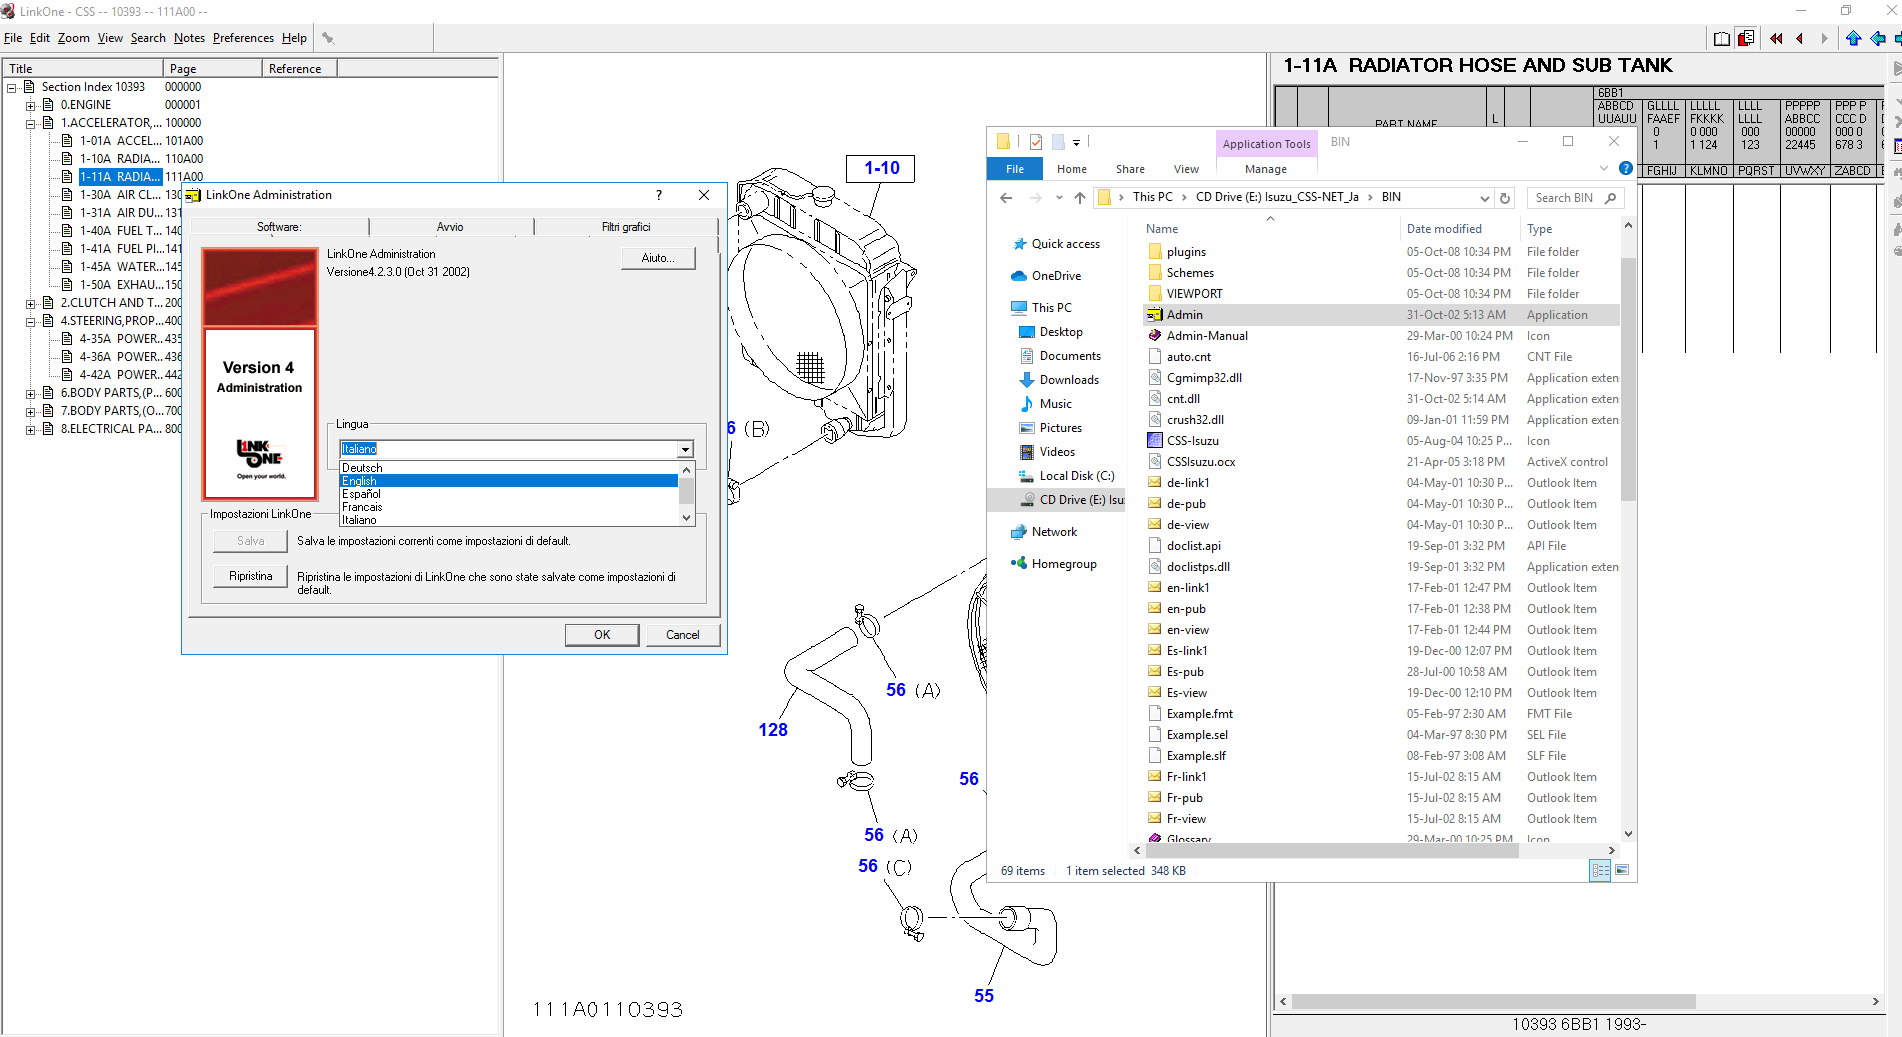Click Explorer's back arrow
Viewport: 1902px width, 1037px height.
[1006, 198]
